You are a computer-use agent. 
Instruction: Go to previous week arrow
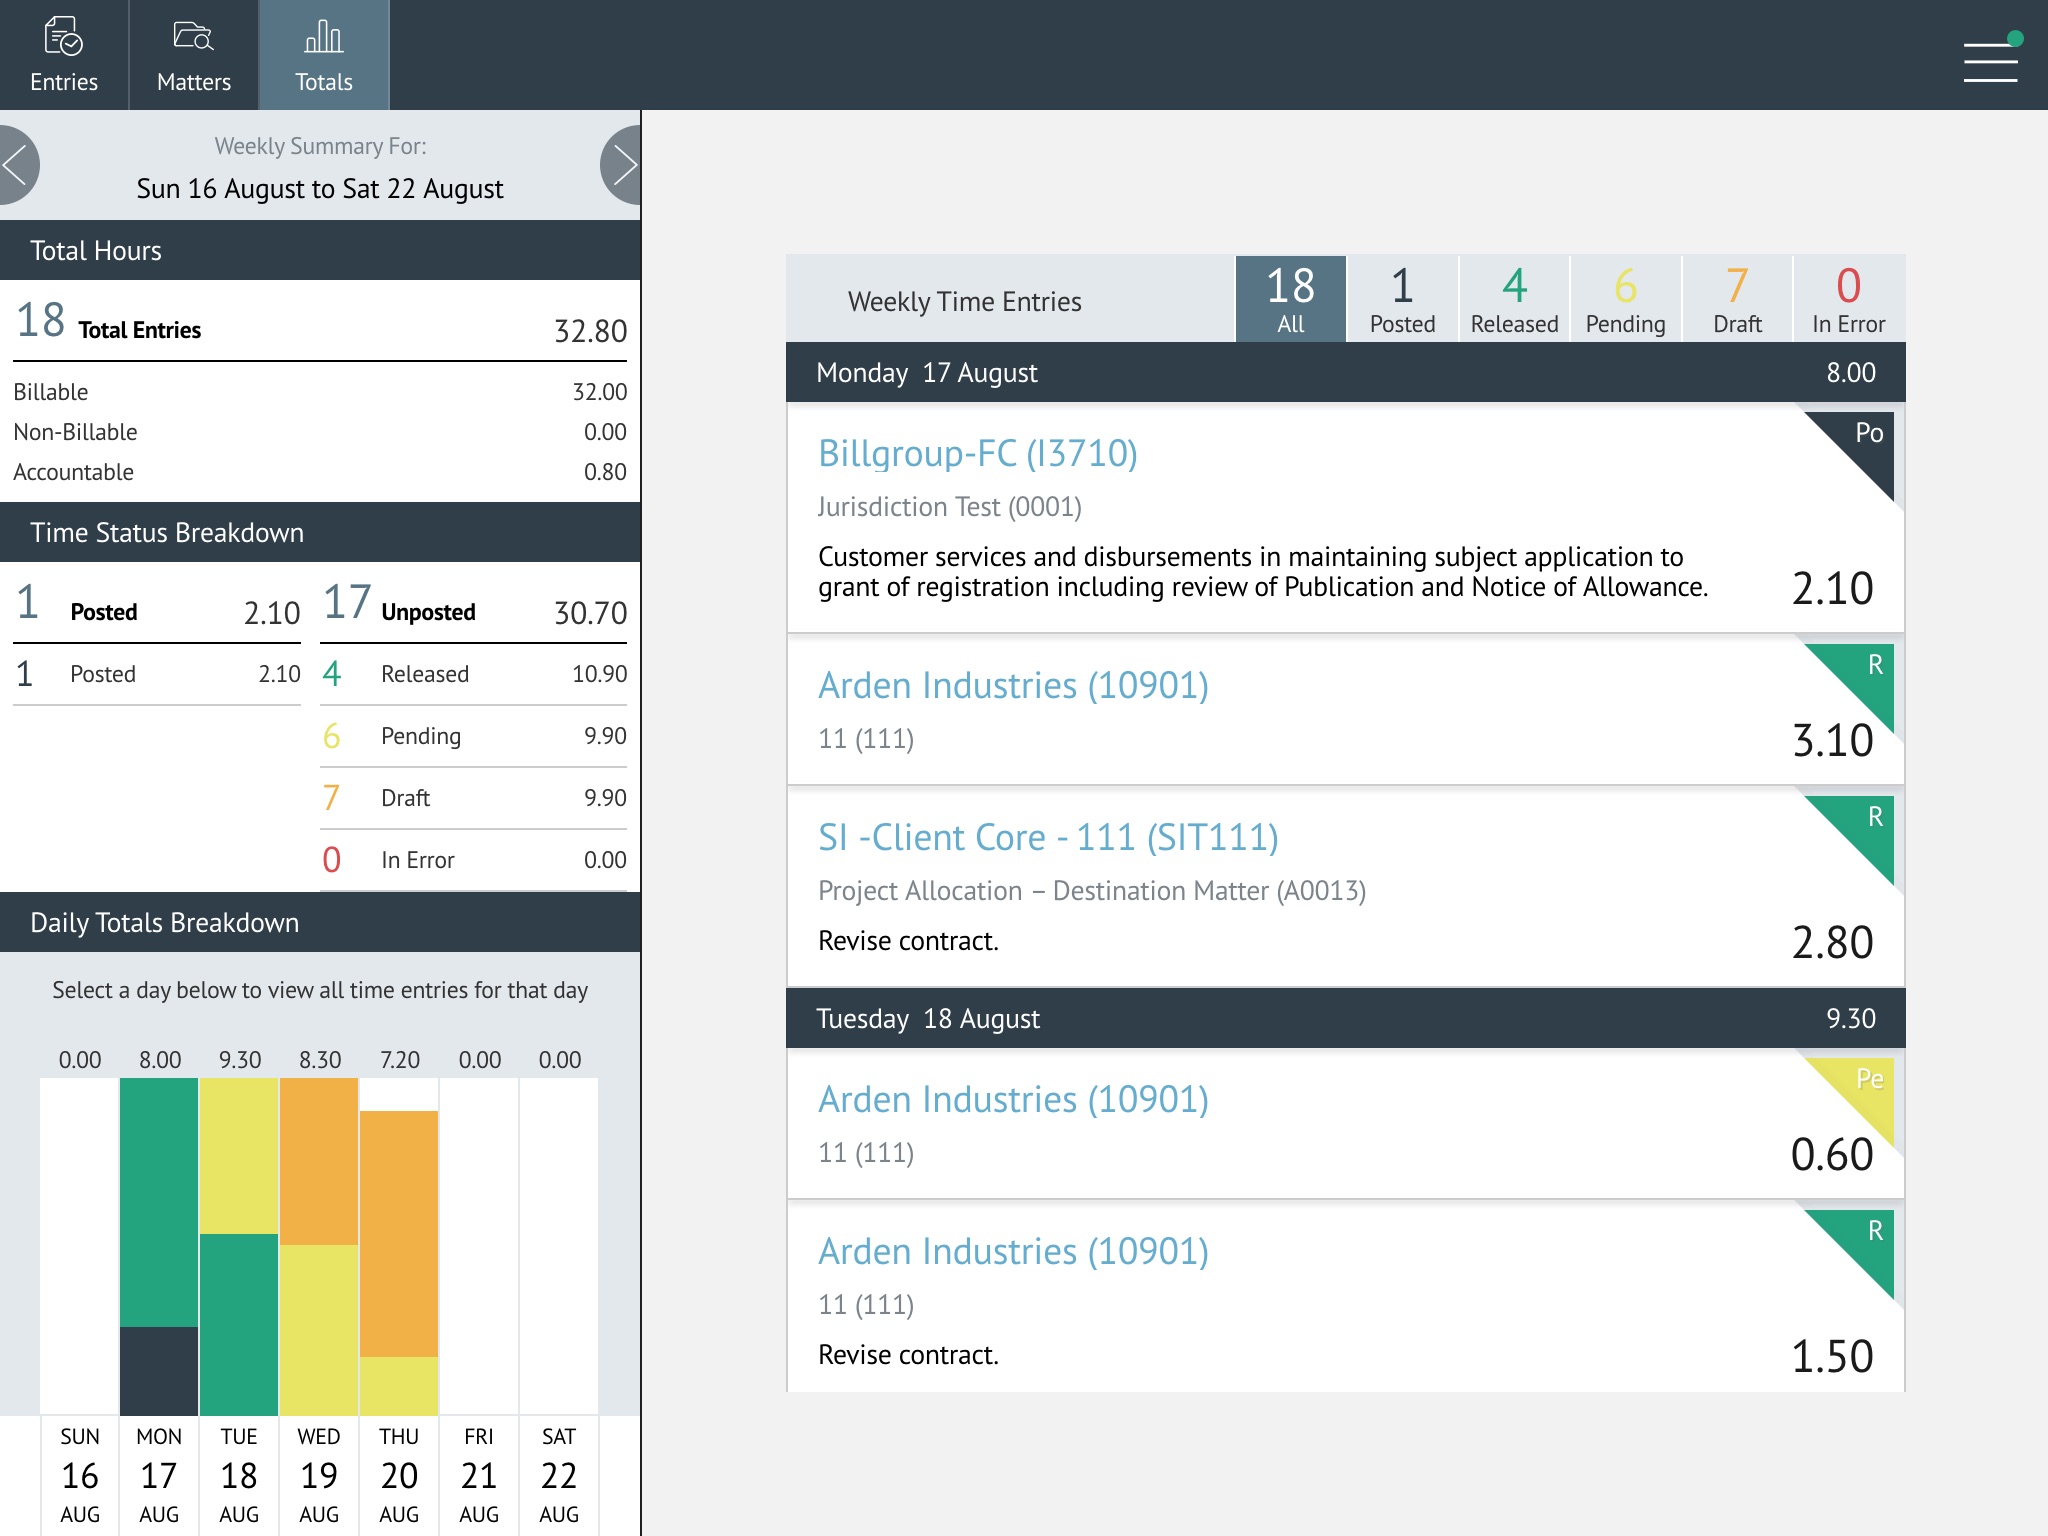16,165
